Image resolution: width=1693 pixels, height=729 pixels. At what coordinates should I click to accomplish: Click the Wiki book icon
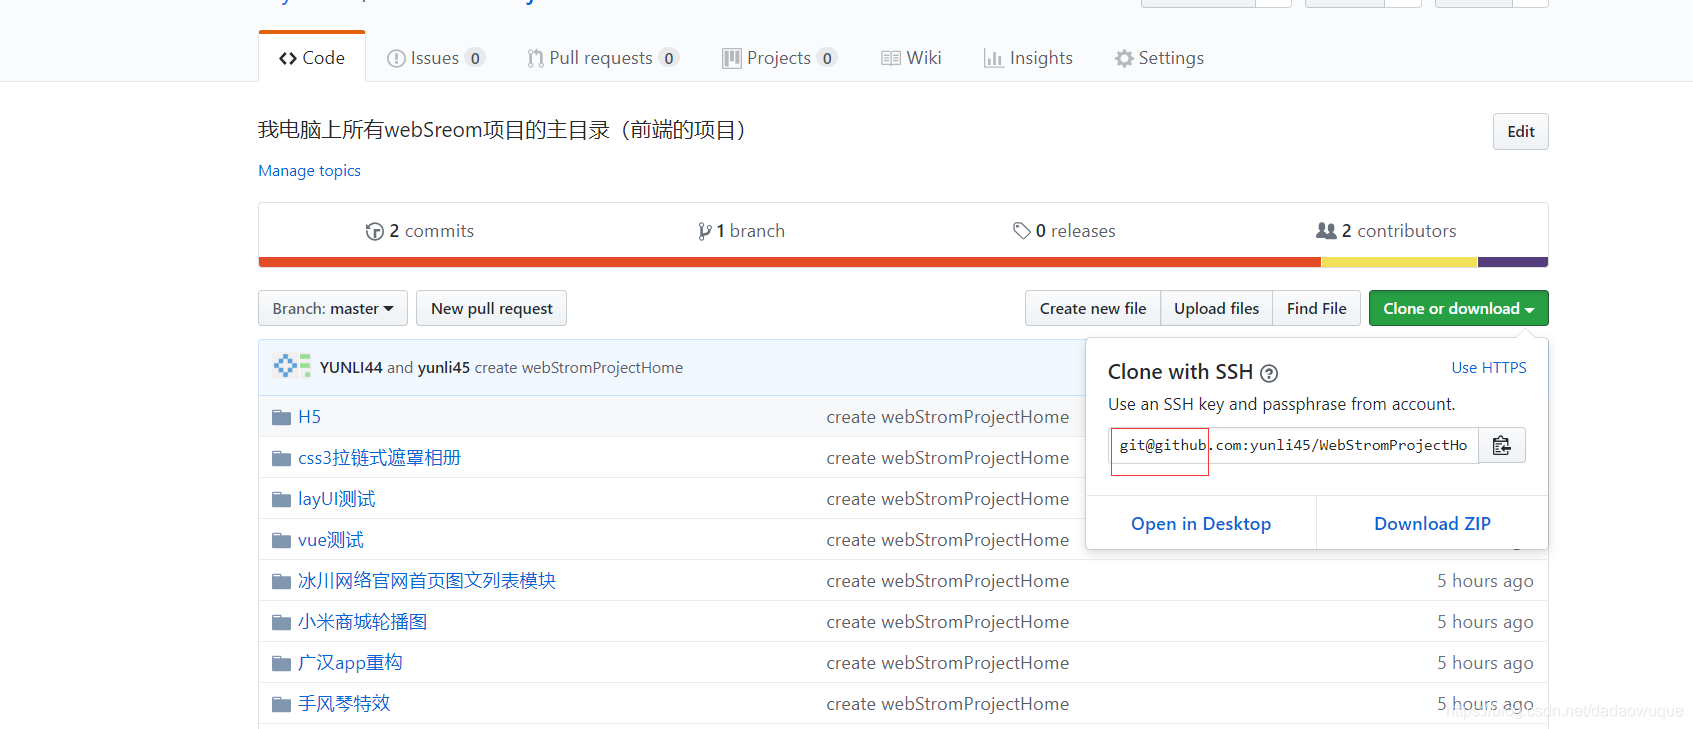point(890,58)
